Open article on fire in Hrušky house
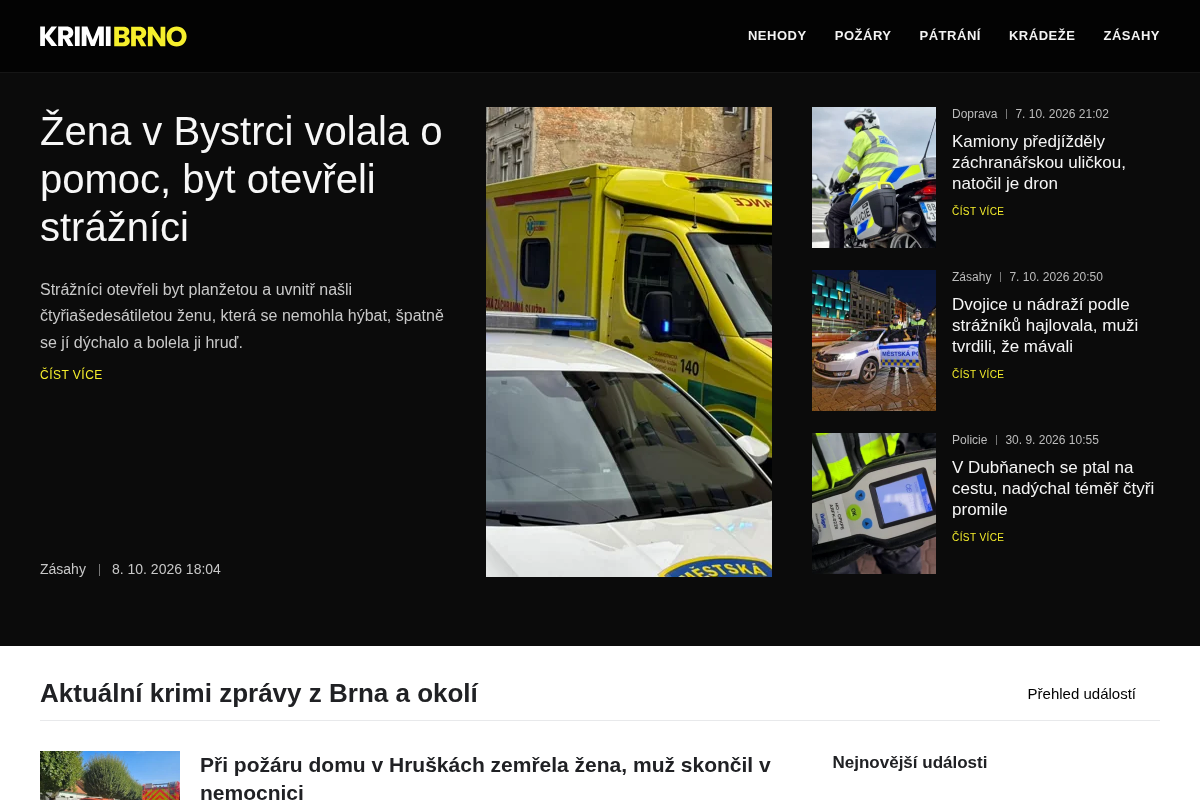This screenshot has width=1200, height=800. [x=485, y=778]
